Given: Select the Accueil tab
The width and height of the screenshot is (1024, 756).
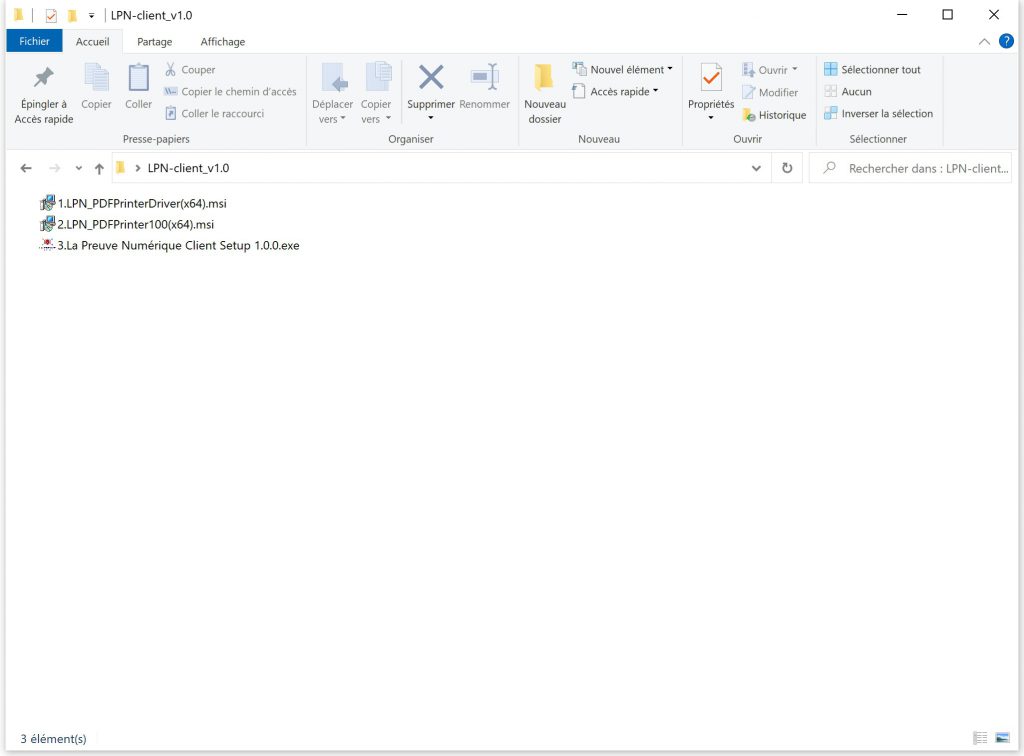Looking at the screenshot, I should tap(93, 42).
